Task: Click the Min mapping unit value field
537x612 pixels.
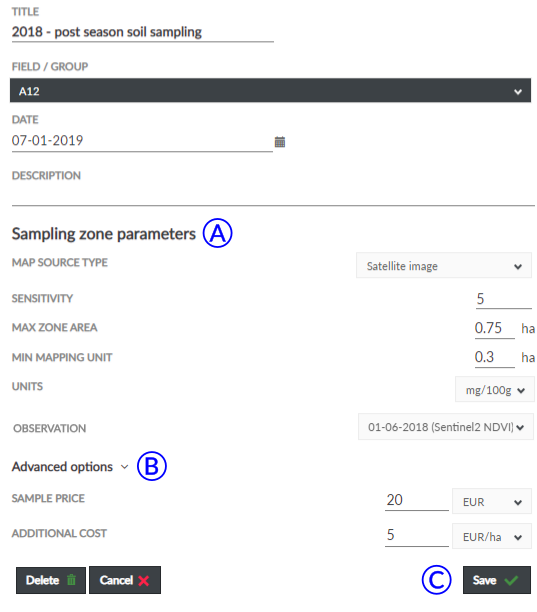Action: (x=494, y=358)
